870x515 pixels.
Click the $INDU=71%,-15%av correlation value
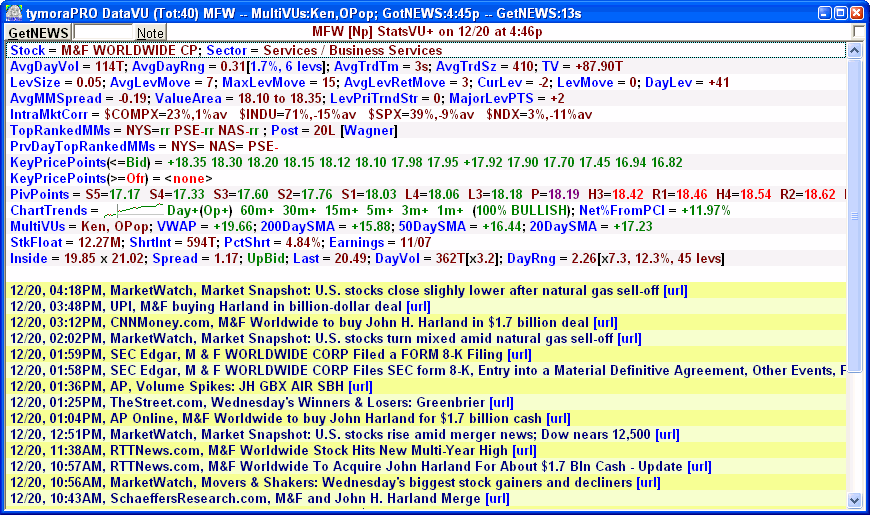(x=298, y=115)
